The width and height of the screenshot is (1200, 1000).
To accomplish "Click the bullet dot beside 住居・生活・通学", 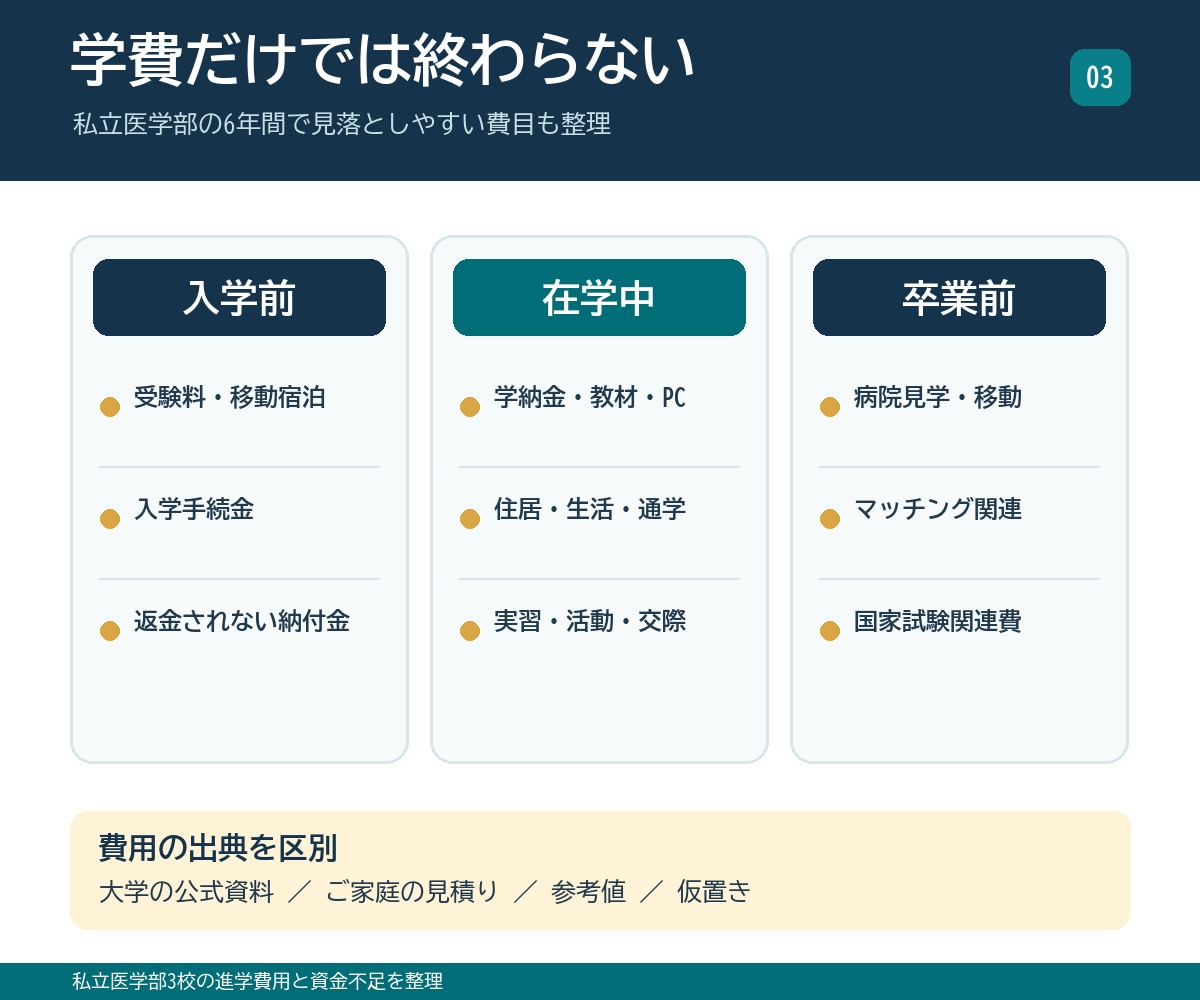I will tap(470, 519).
